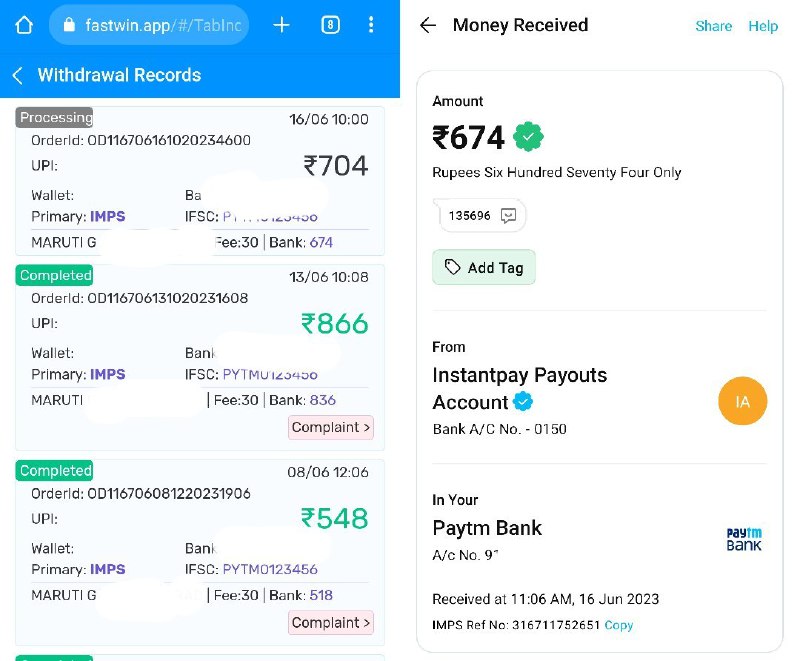Click the Add Tag button

coord(484,267)
